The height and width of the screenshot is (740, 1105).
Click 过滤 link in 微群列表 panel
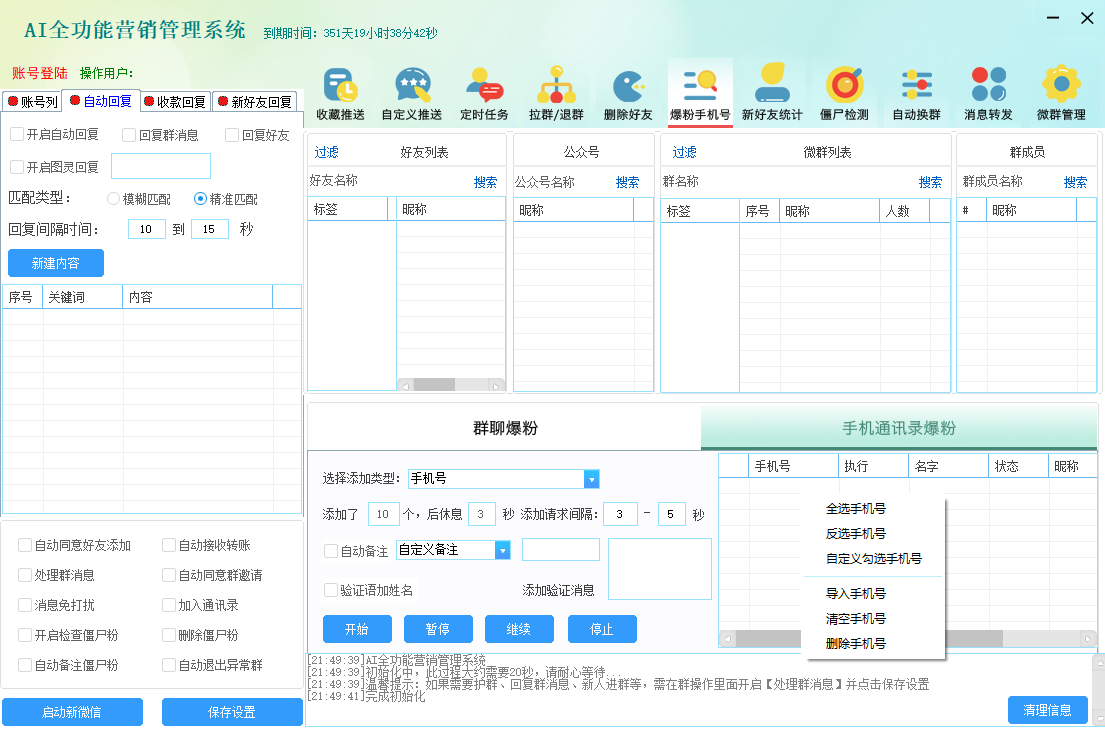click(x=684, y=152)
